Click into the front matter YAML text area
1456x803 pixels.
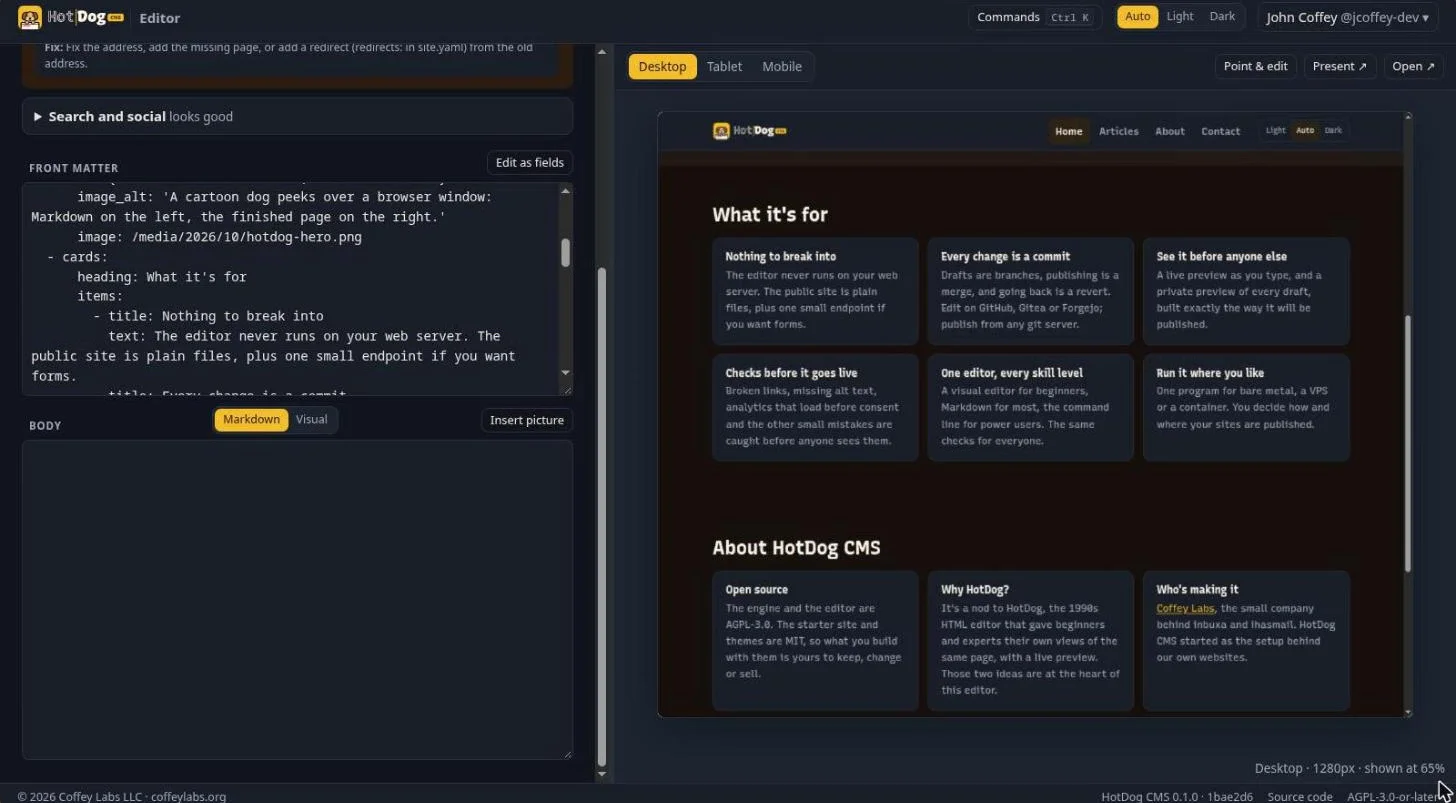point(291,289)
